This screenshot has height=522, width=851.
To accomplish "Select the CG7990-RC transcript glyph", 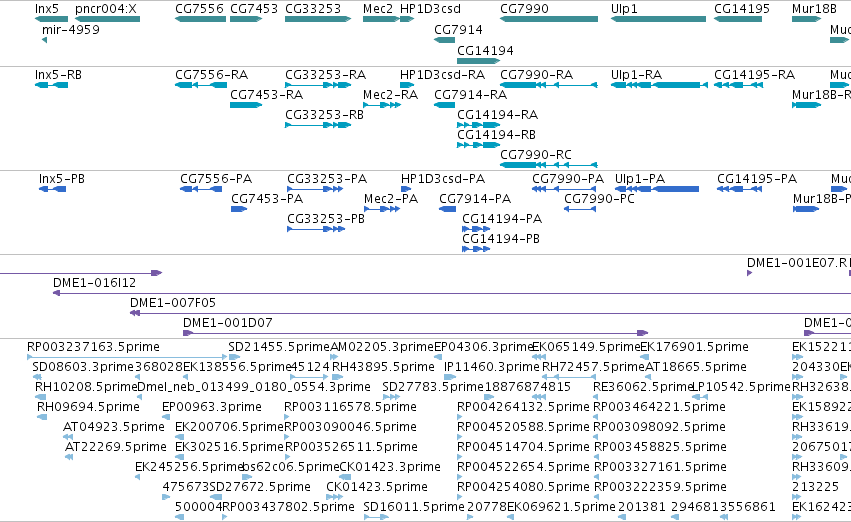I will (549, 165).
